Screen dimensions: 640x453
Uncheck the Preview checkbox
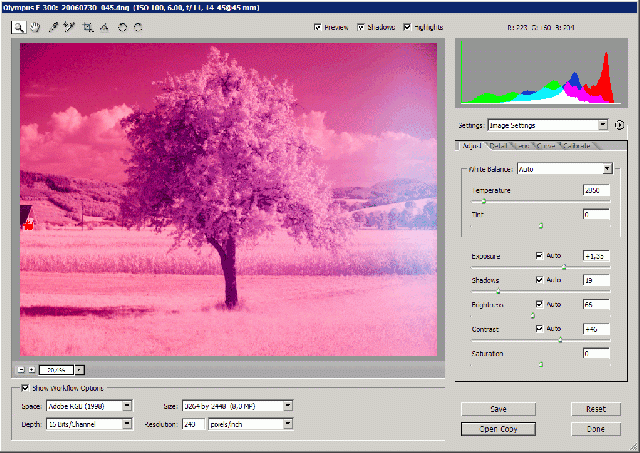coord(319,27)
